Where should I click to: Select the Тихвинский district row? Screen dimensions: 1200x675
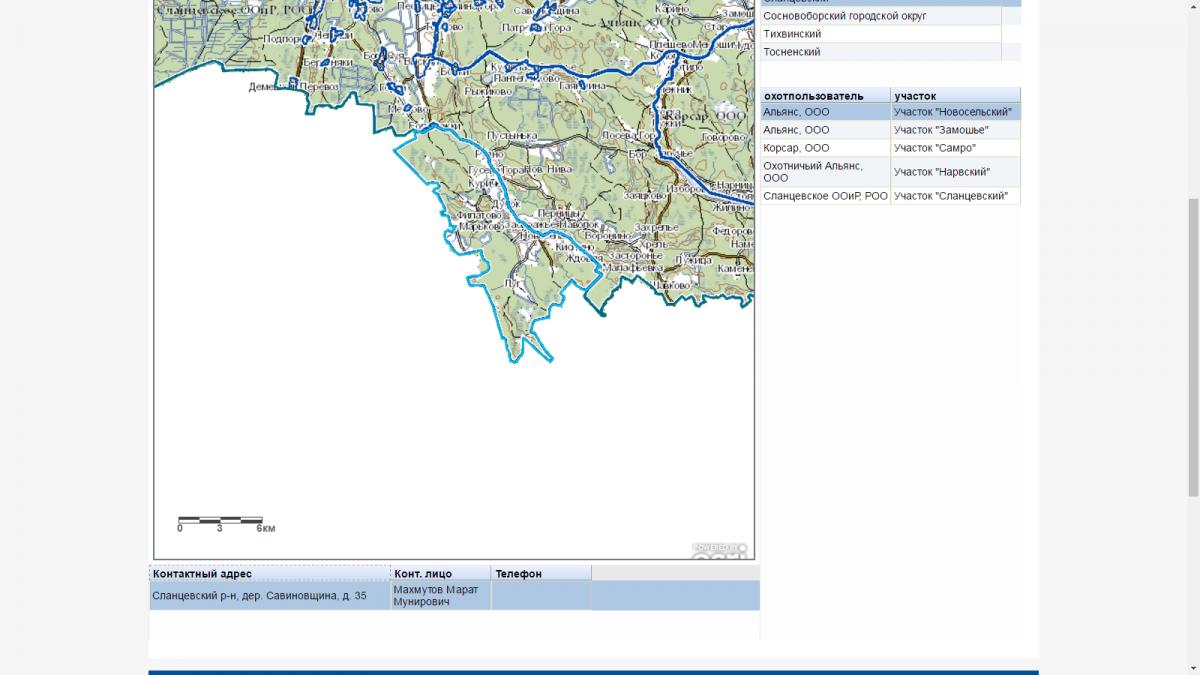880,34
